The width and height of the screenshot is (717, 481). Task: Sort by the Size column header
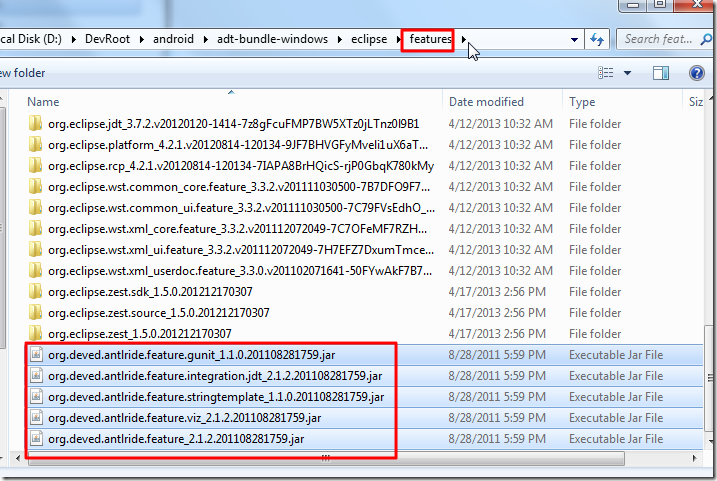coord(696,102)
